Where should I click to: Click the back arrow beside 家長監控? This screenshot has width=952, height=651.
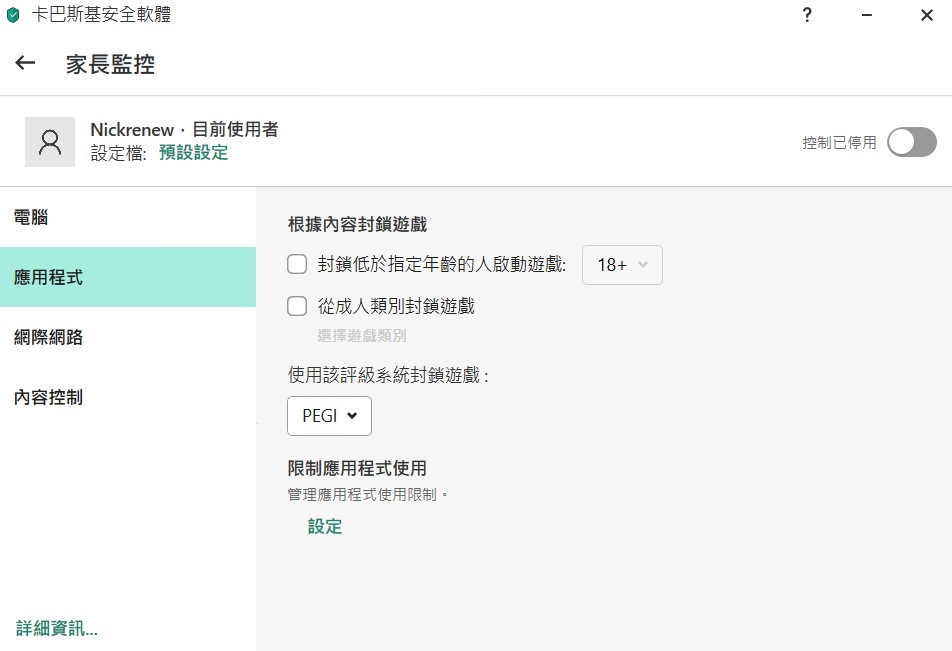[25, 63]
